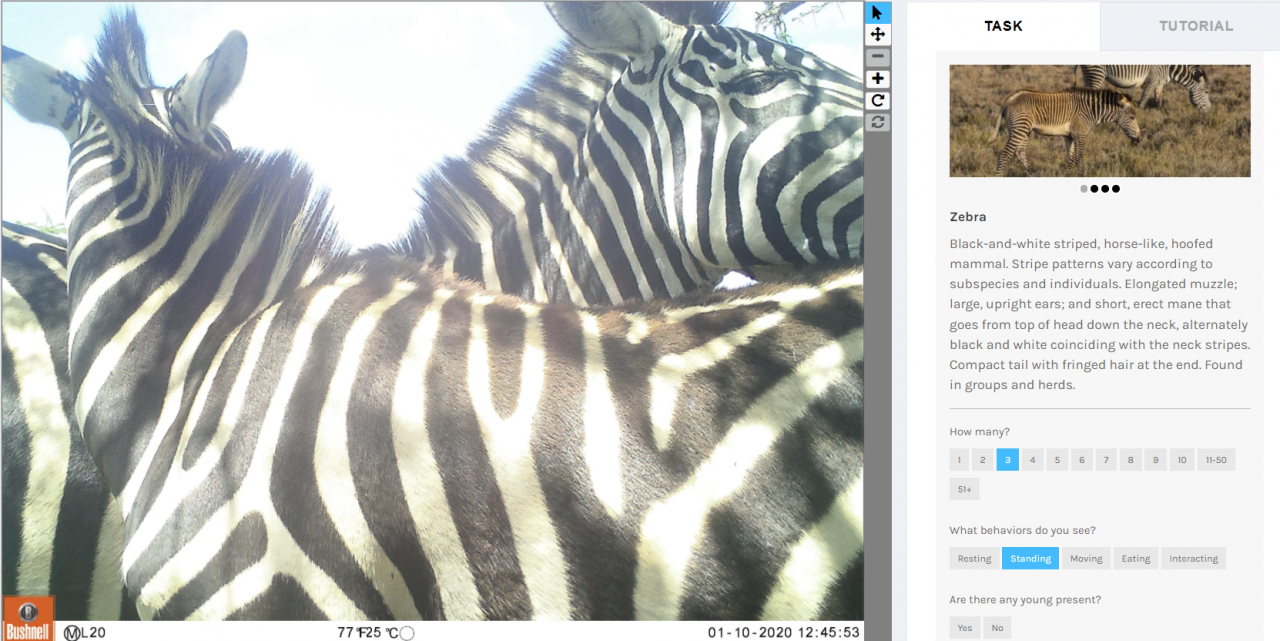Activate the pan image tool
This screenshot has width=1280, height=641.
(877, 35)
